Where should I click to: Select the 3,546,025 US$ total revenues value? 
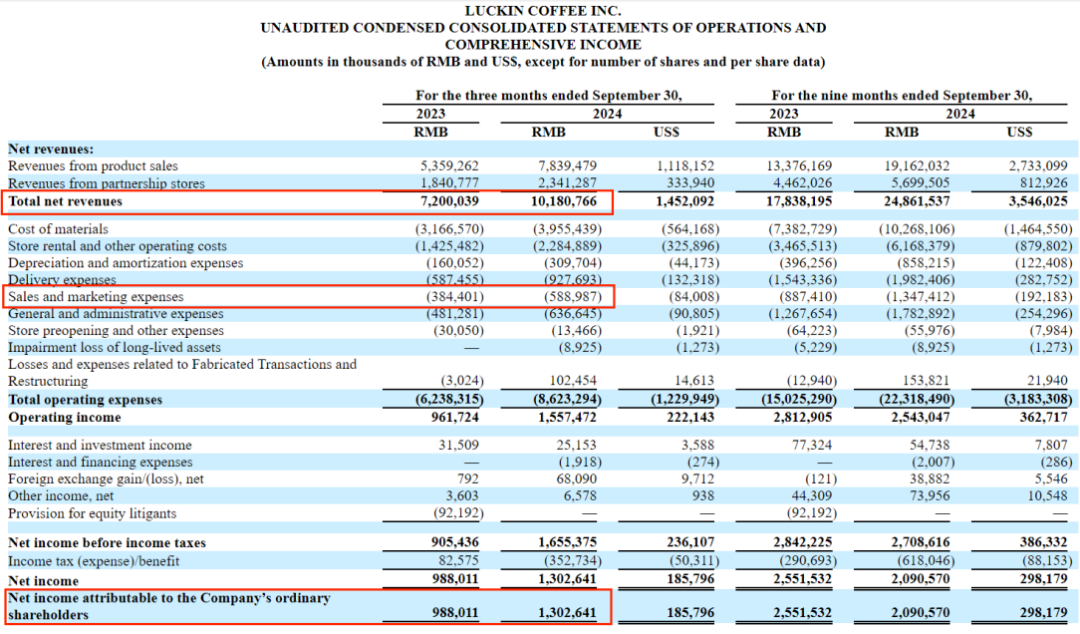(x=1038, y=201)
